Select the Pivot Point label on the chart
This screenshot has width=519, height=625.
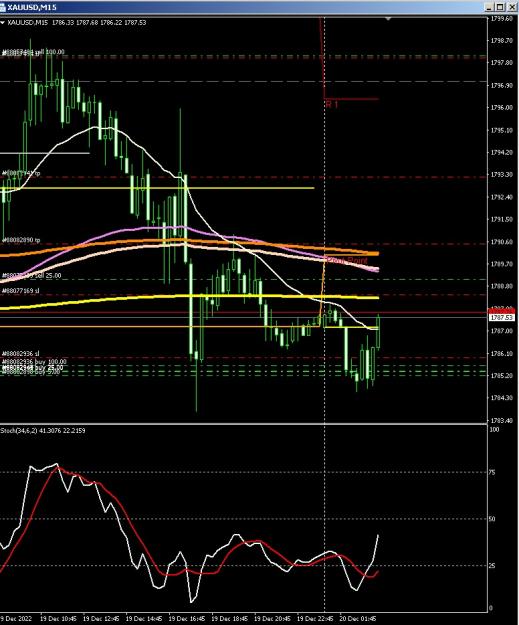pos(347,260)
